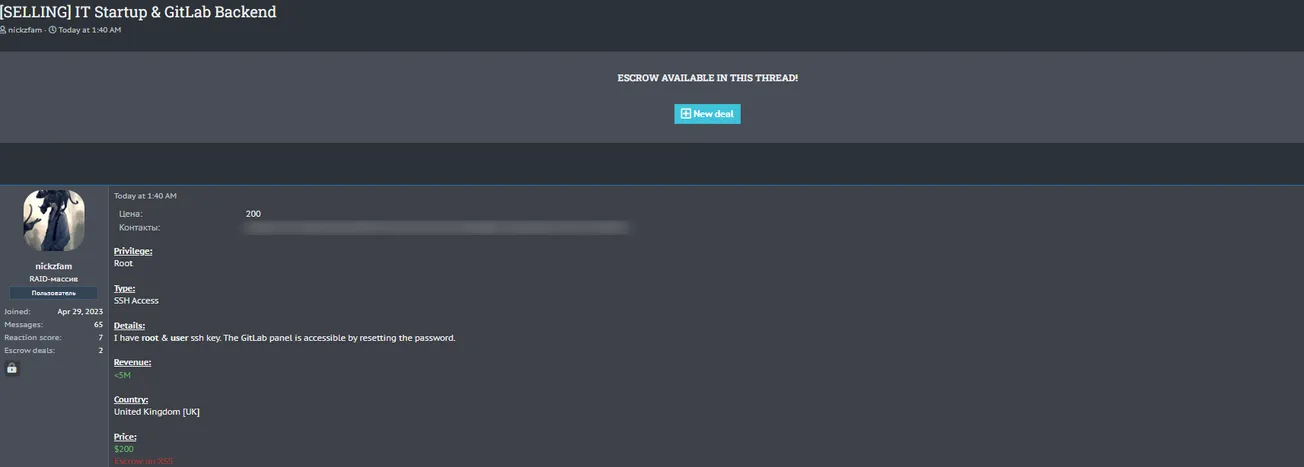Open nickzfam profile from the sidebar username
1304x467 pixels.
click(54, 266)
